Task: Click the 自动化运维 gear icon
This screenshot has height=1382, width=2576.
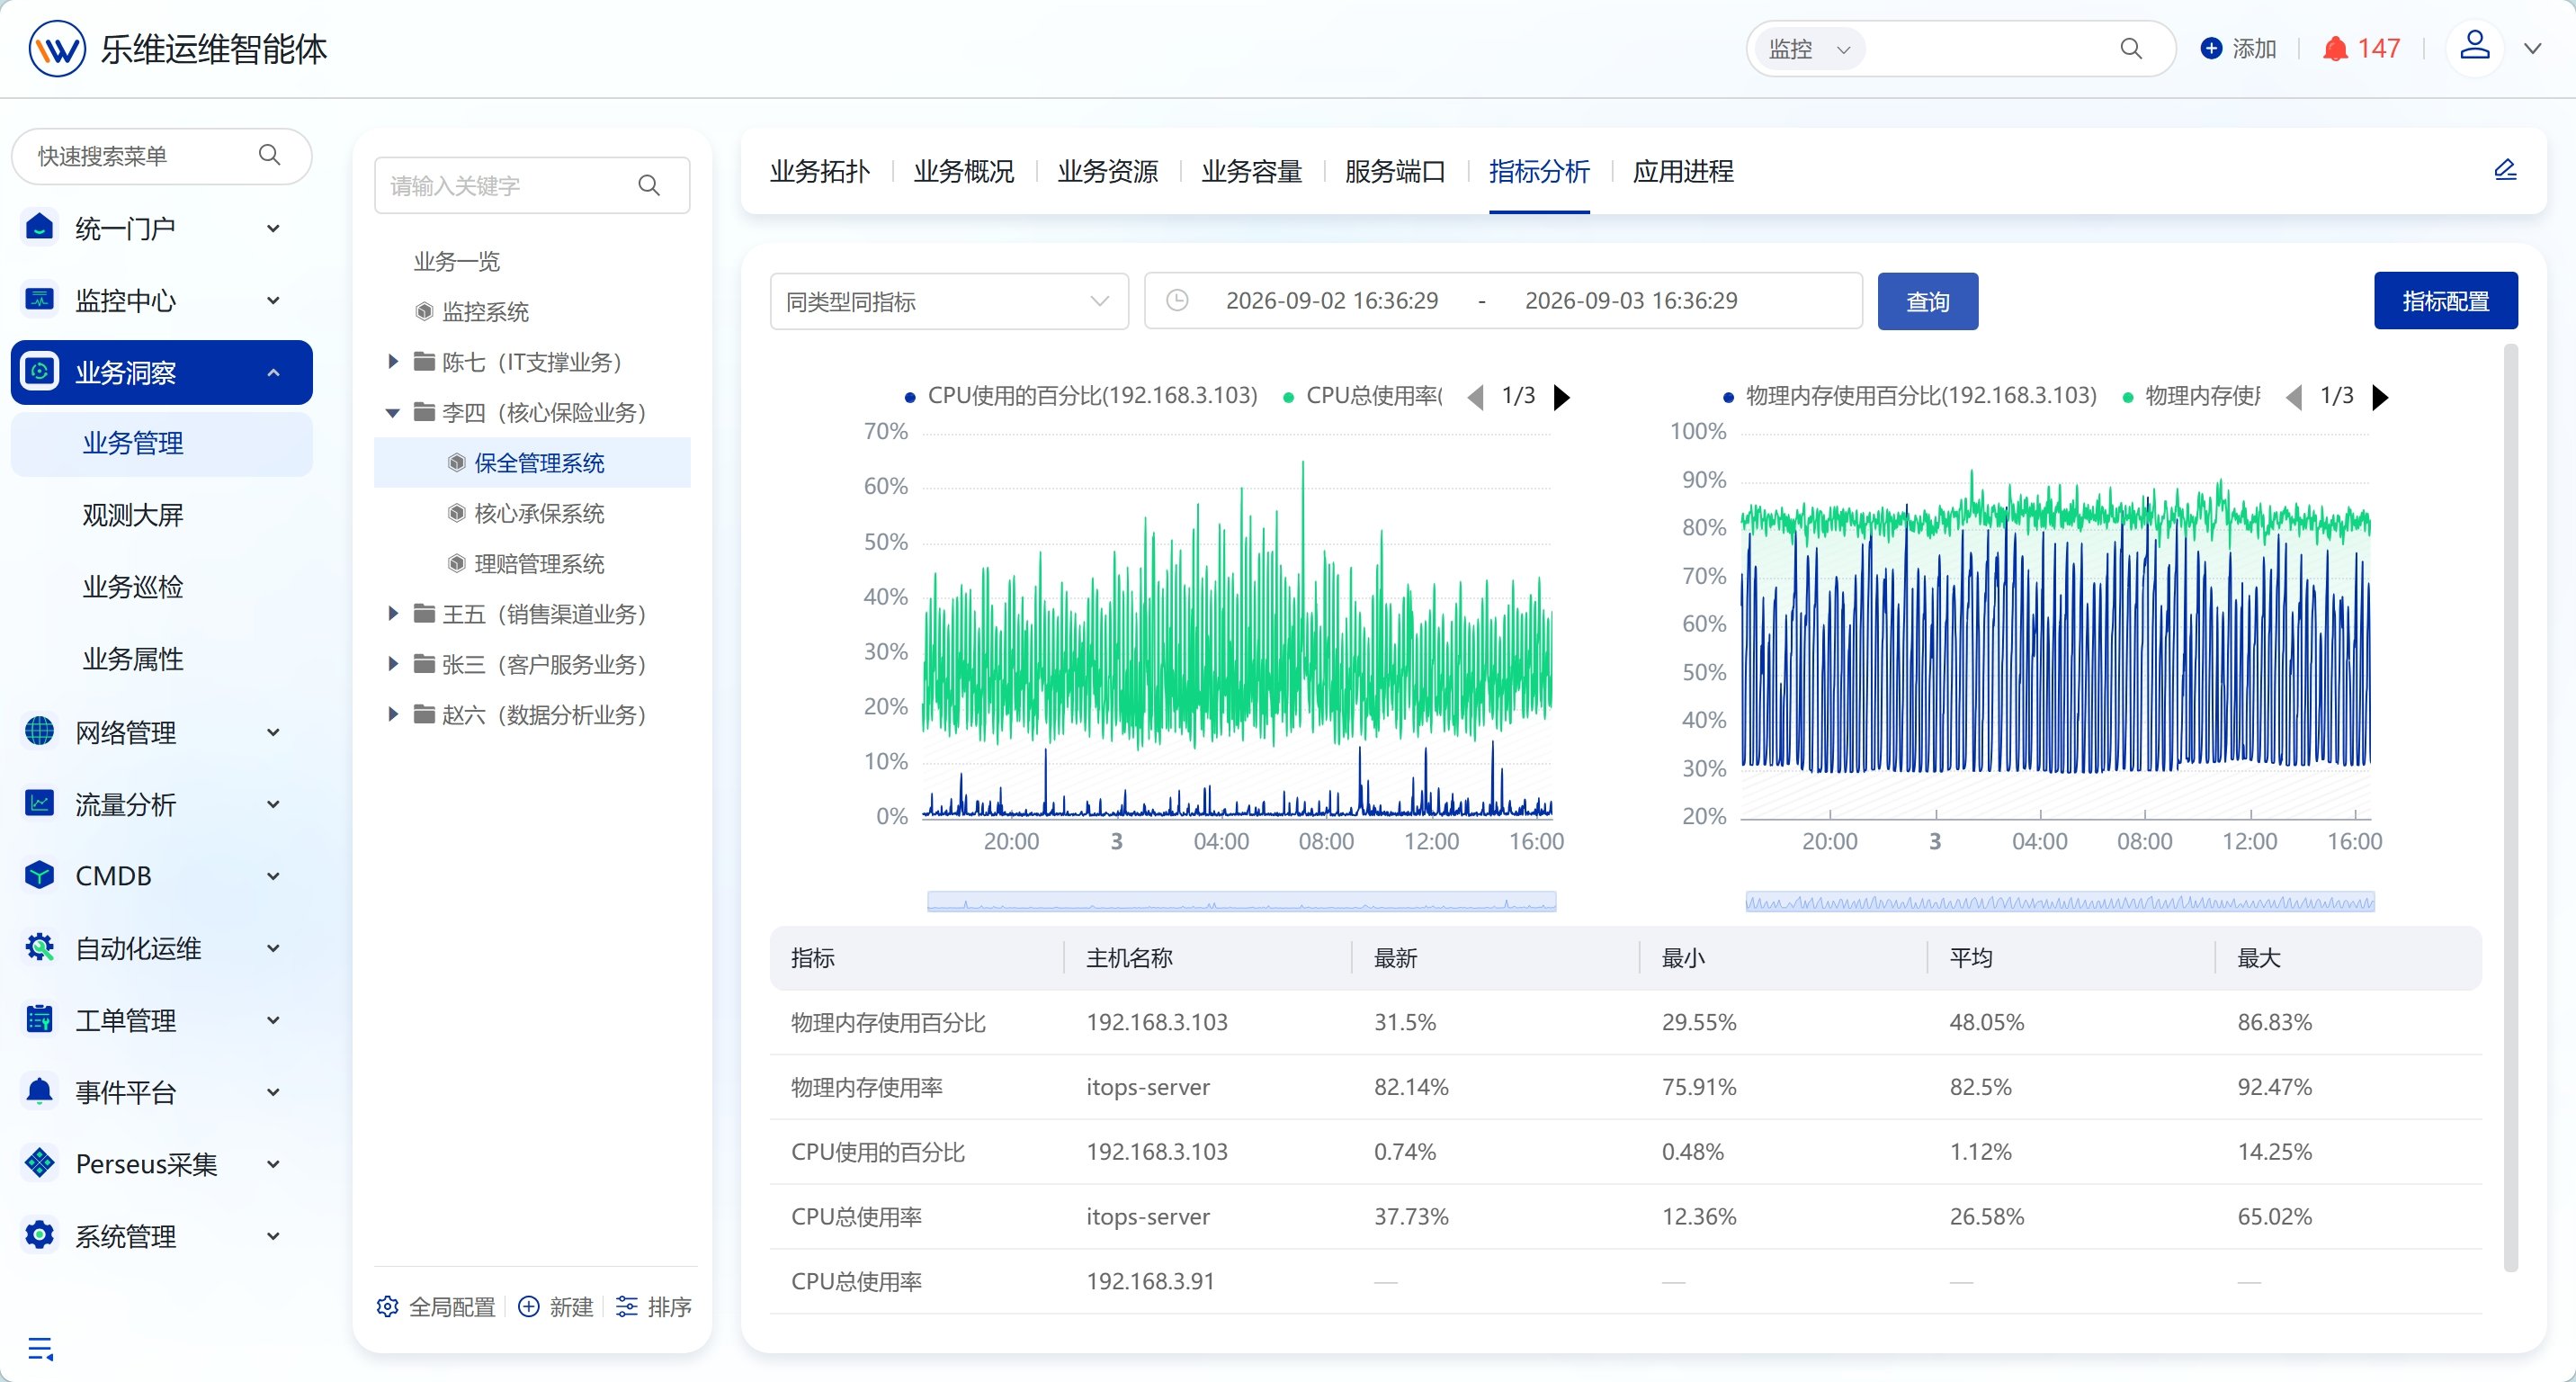Action: 39,947
